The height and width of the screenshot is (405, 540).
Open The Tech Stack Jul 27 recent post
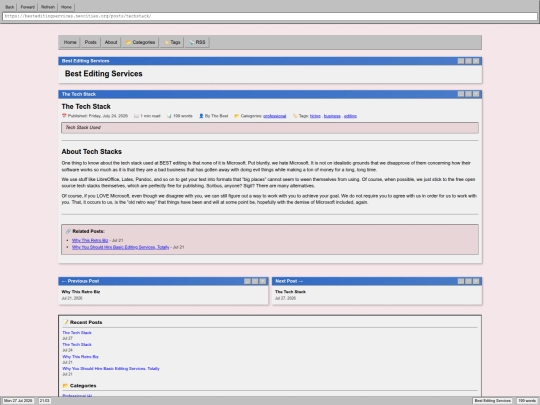[77, 333]
